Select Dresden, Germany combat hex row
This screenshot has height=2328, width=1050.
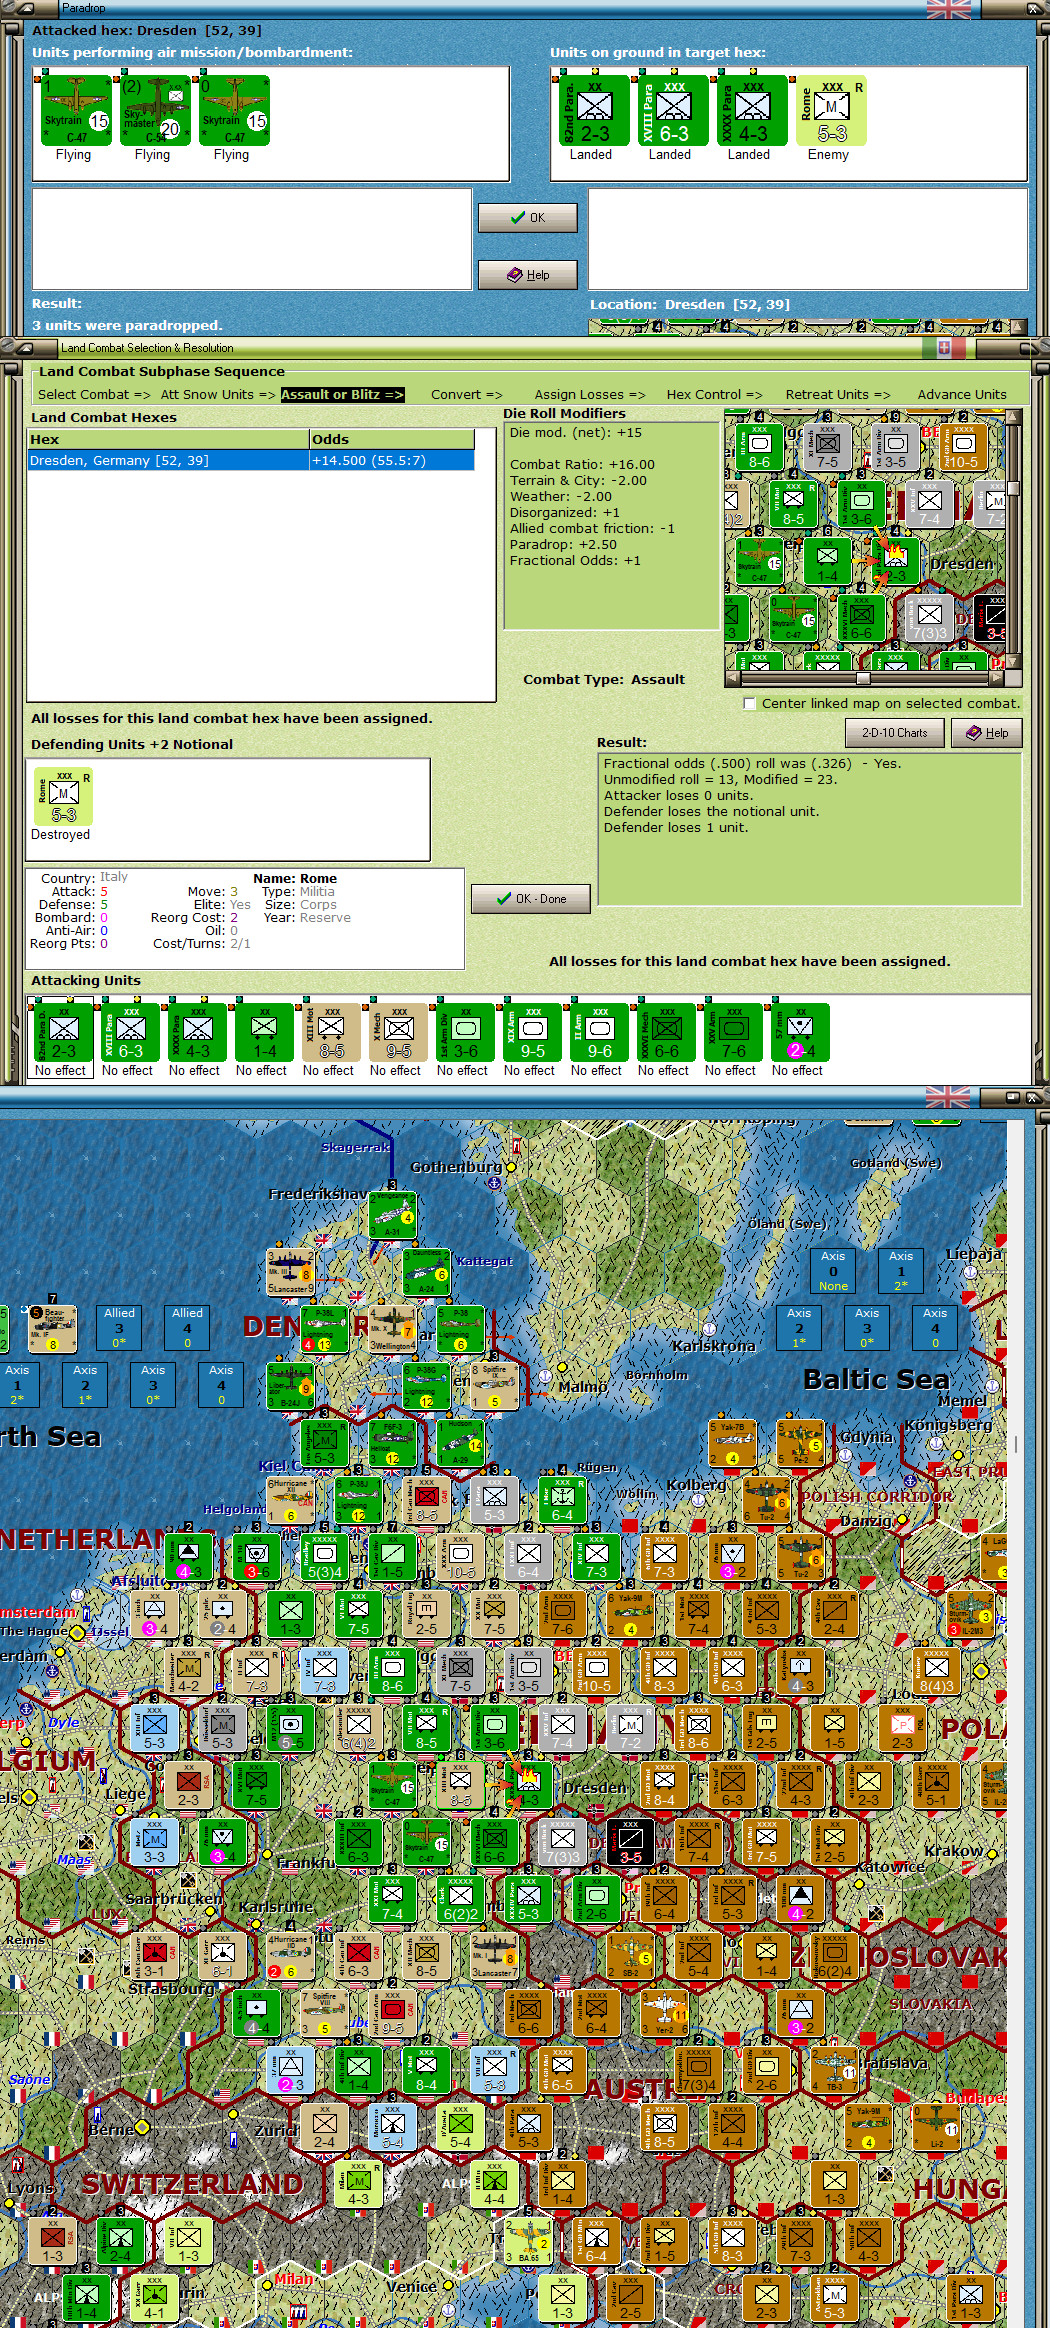[250, 460]
